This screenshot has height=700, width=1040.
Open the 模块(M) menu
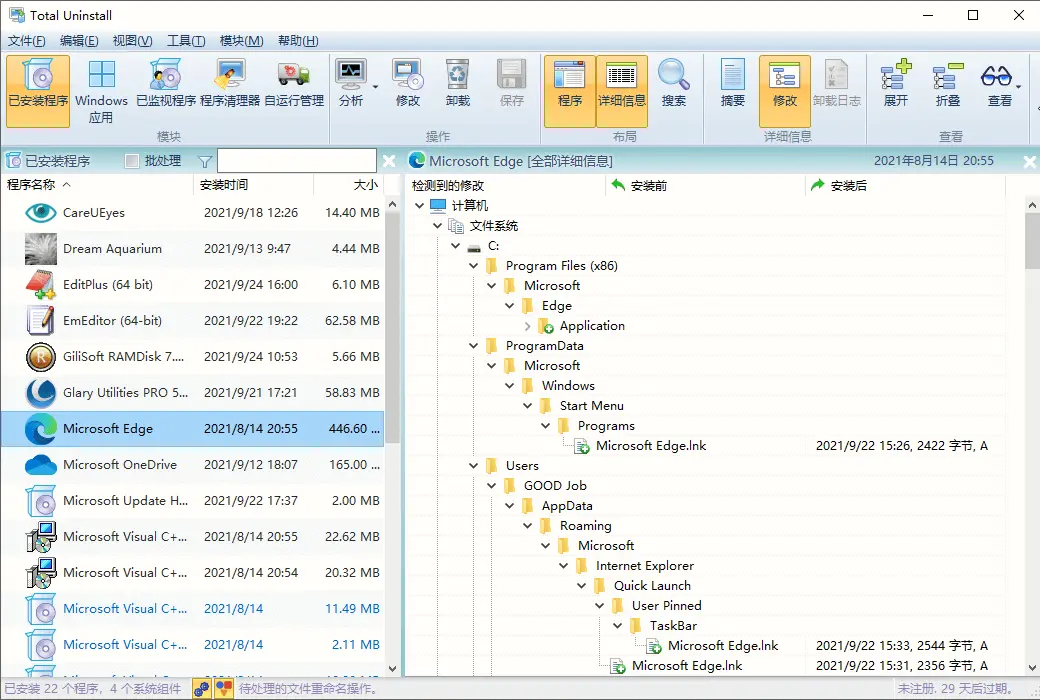241,41
